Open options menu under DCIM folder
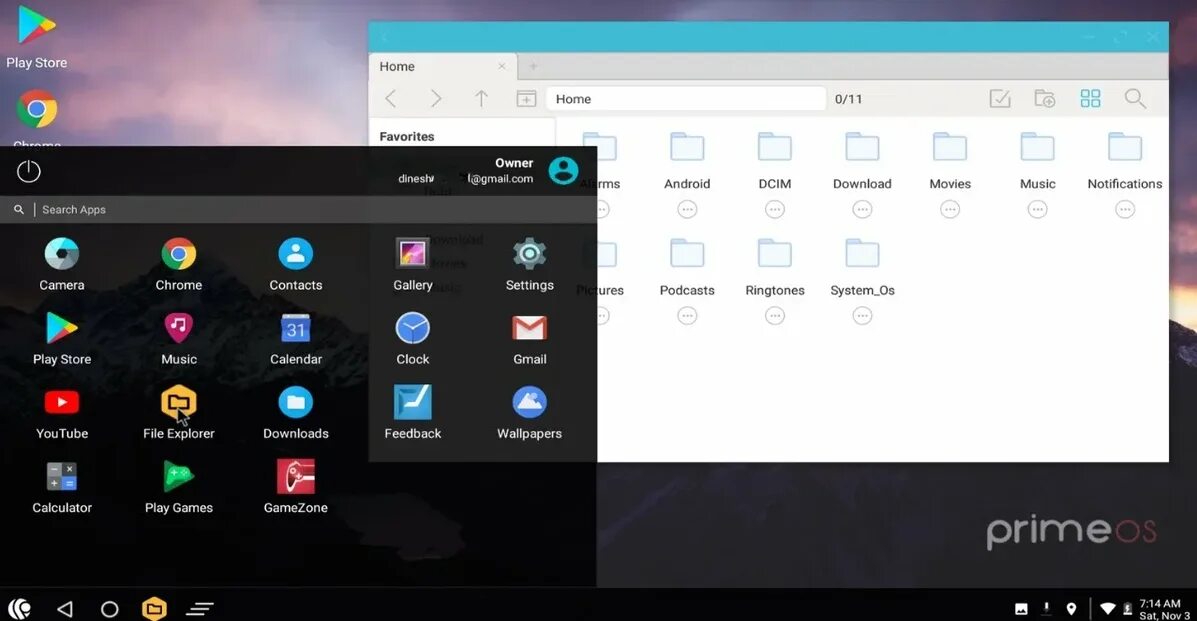The image size is (1197, 621). (775, 209)
